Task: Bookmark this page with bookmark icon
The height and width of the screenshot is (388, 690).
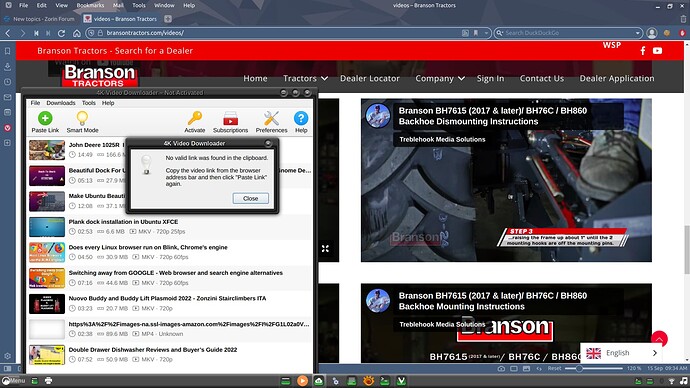Action: point(476,33)
